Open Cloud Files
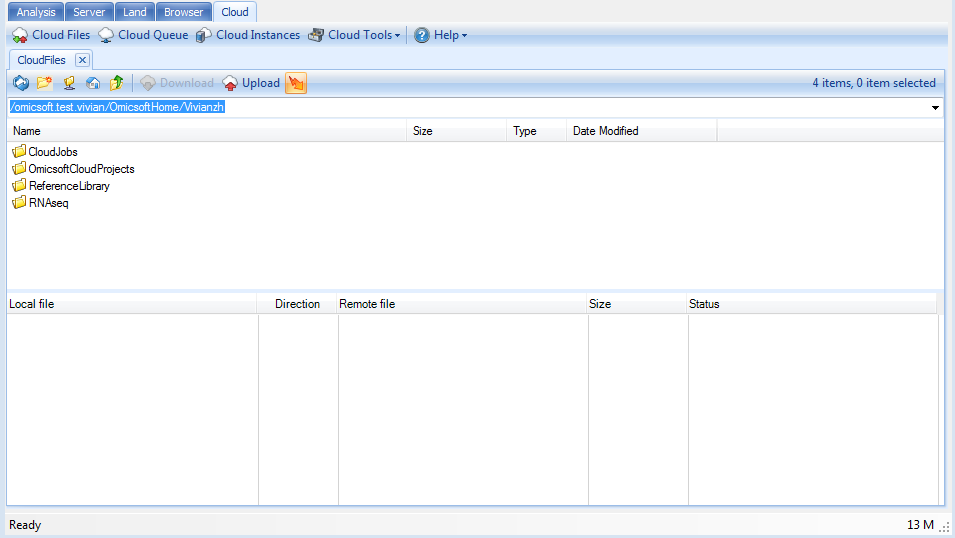 (51, 35)
